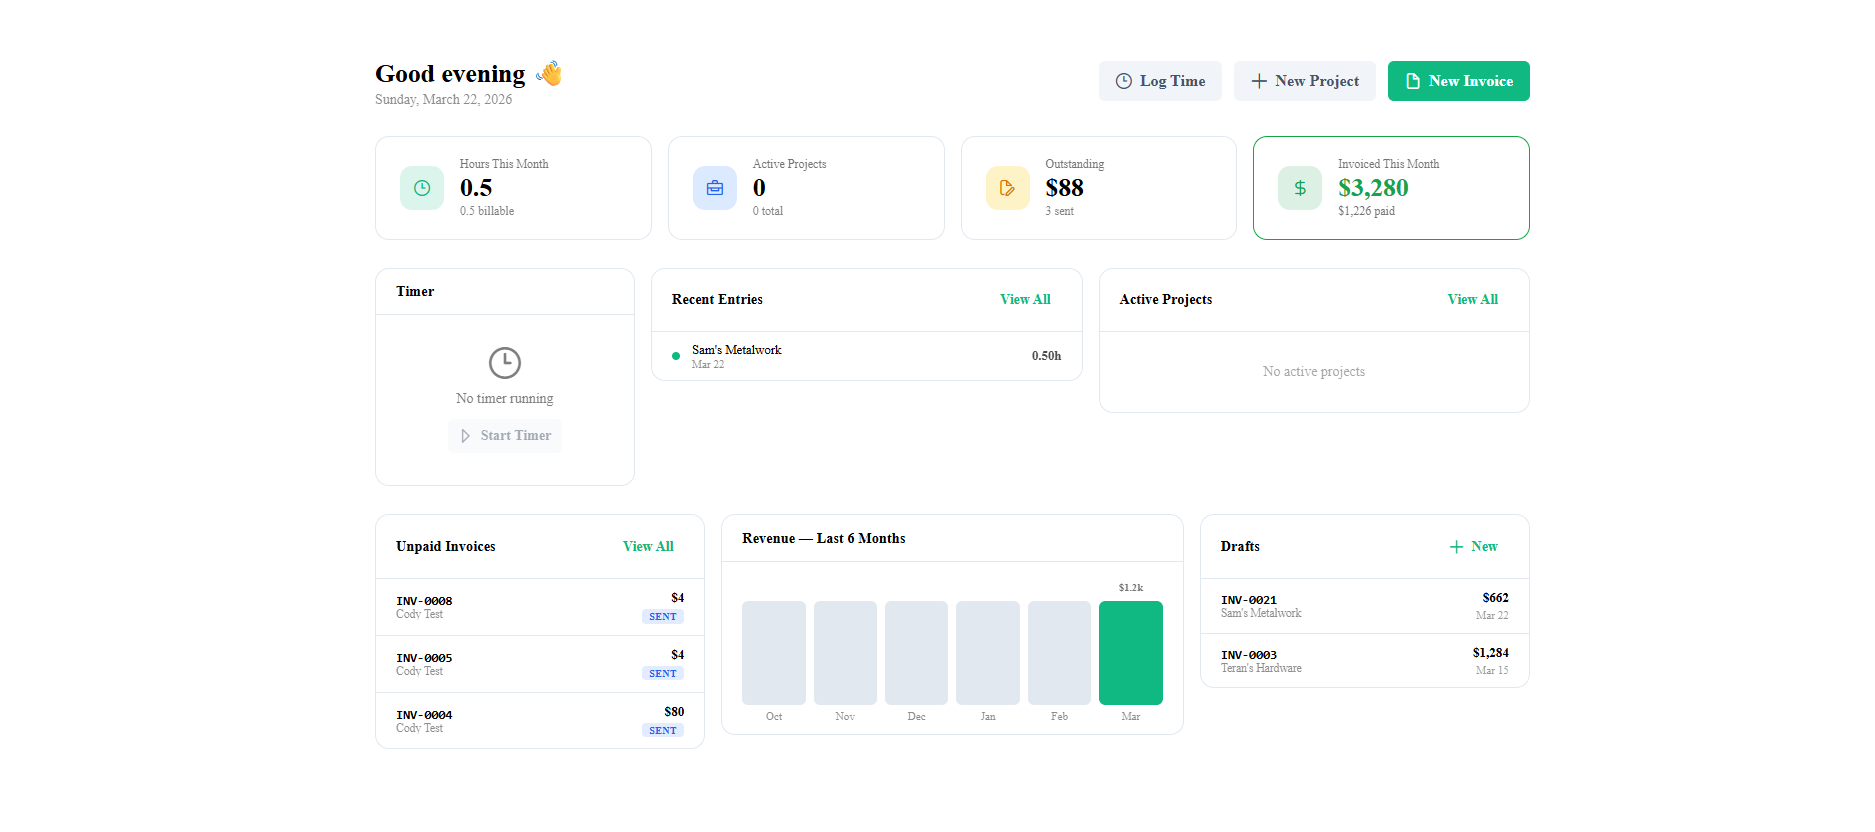Click the $1,284 amount on INV-0003
Screen dimensions: 1875x832
pyautogui.click(x=1490, y=653)
